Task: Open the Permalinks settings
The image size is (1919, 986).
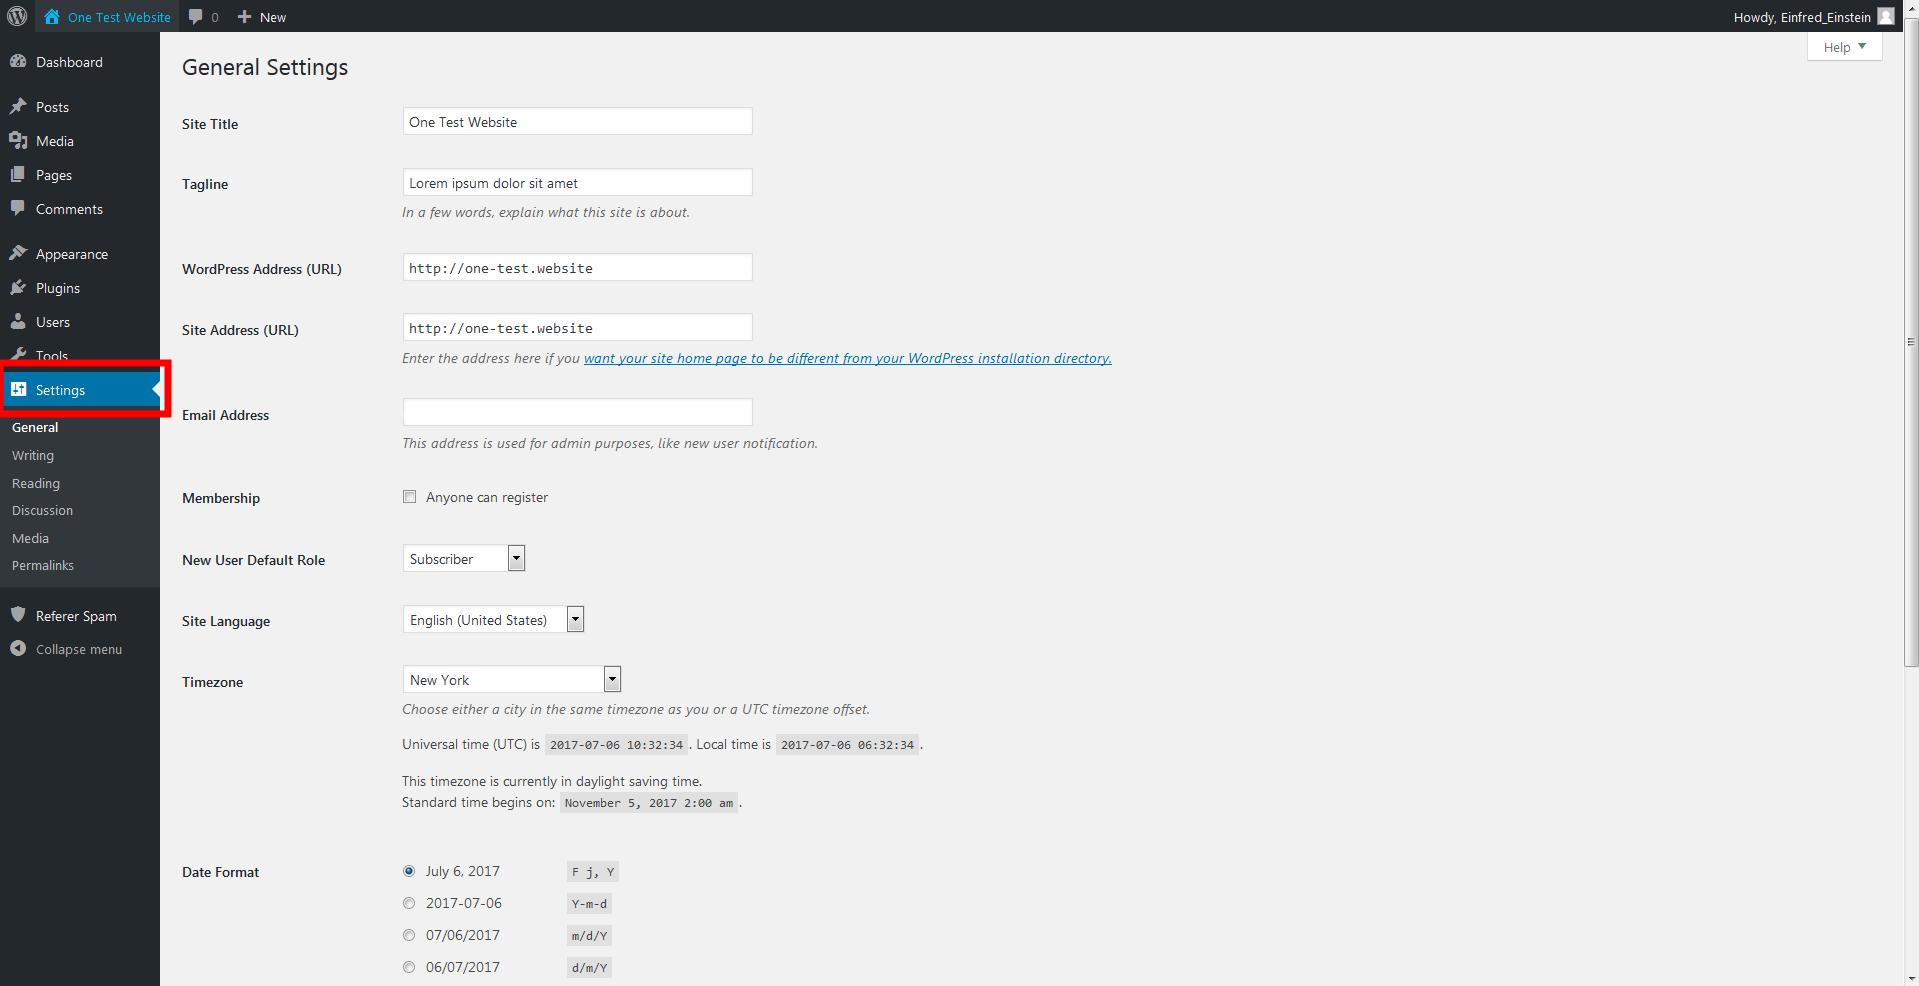Action: coord(42,564)
